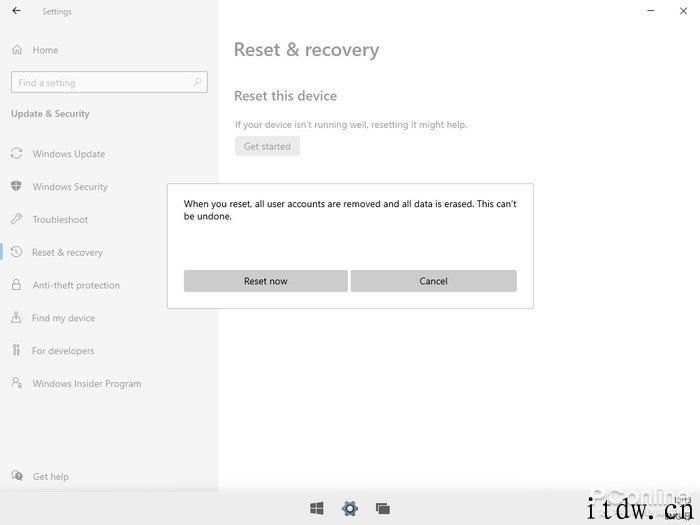Go to Settings Home
Screen dimensions: 700x525
tap(45, 50)
